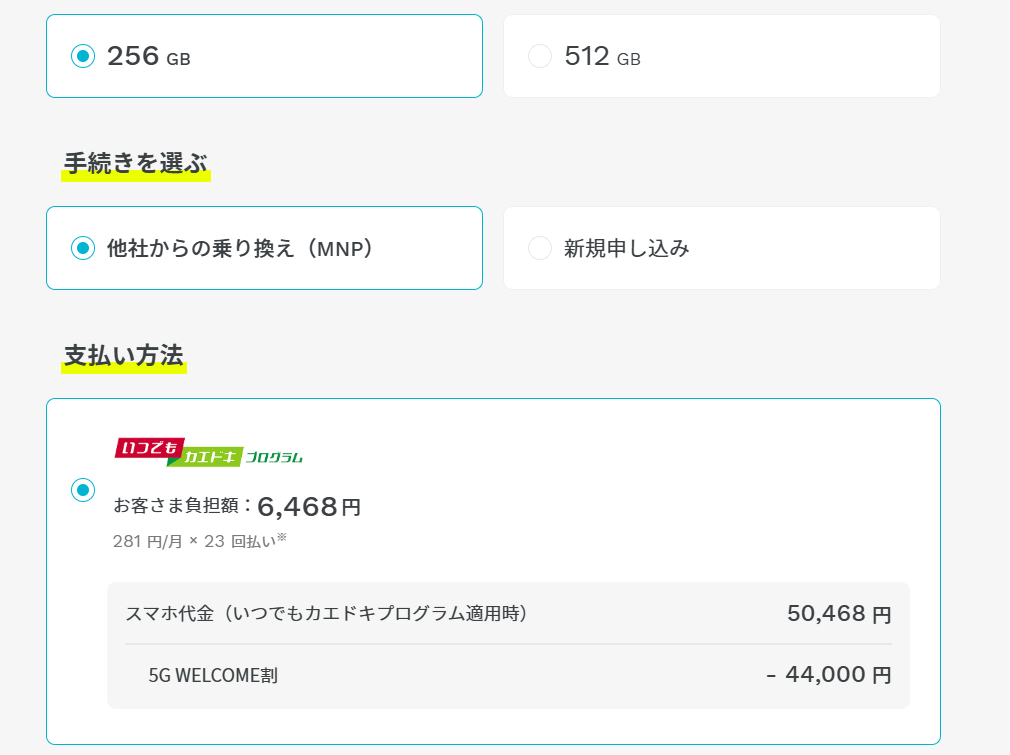
Task: Click the 新規申し込み label text
Action: tap(627, 248)
